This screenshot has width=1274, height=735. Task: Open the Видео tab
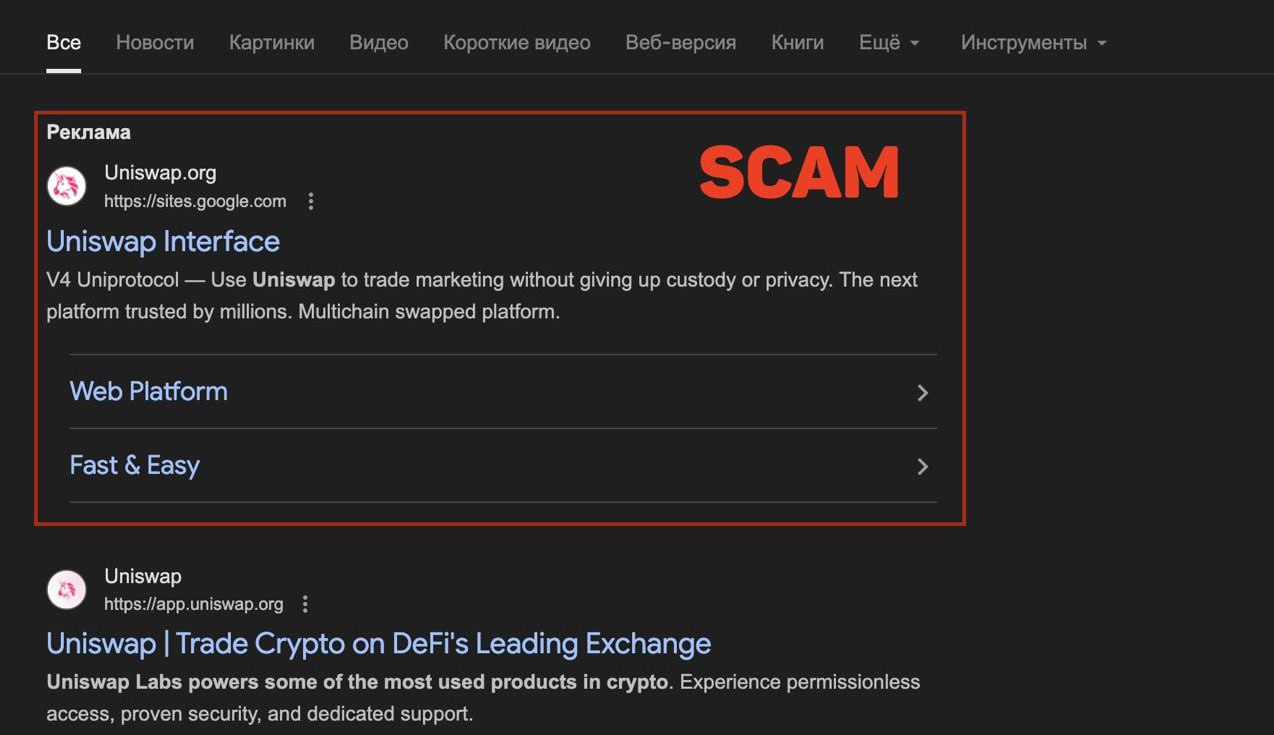click(x=379, y=43)
